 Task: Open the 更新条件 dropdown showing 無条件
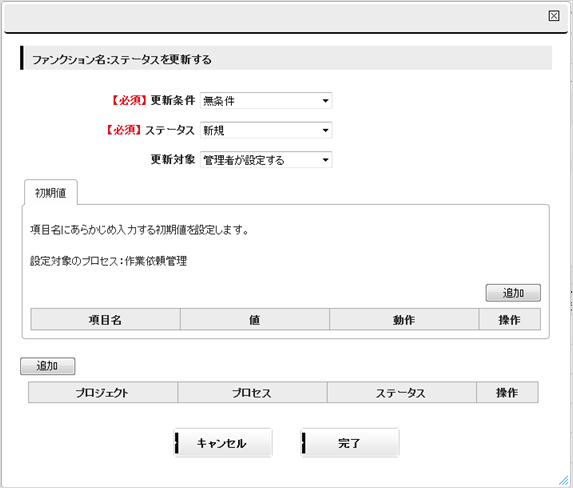point(266,101)
